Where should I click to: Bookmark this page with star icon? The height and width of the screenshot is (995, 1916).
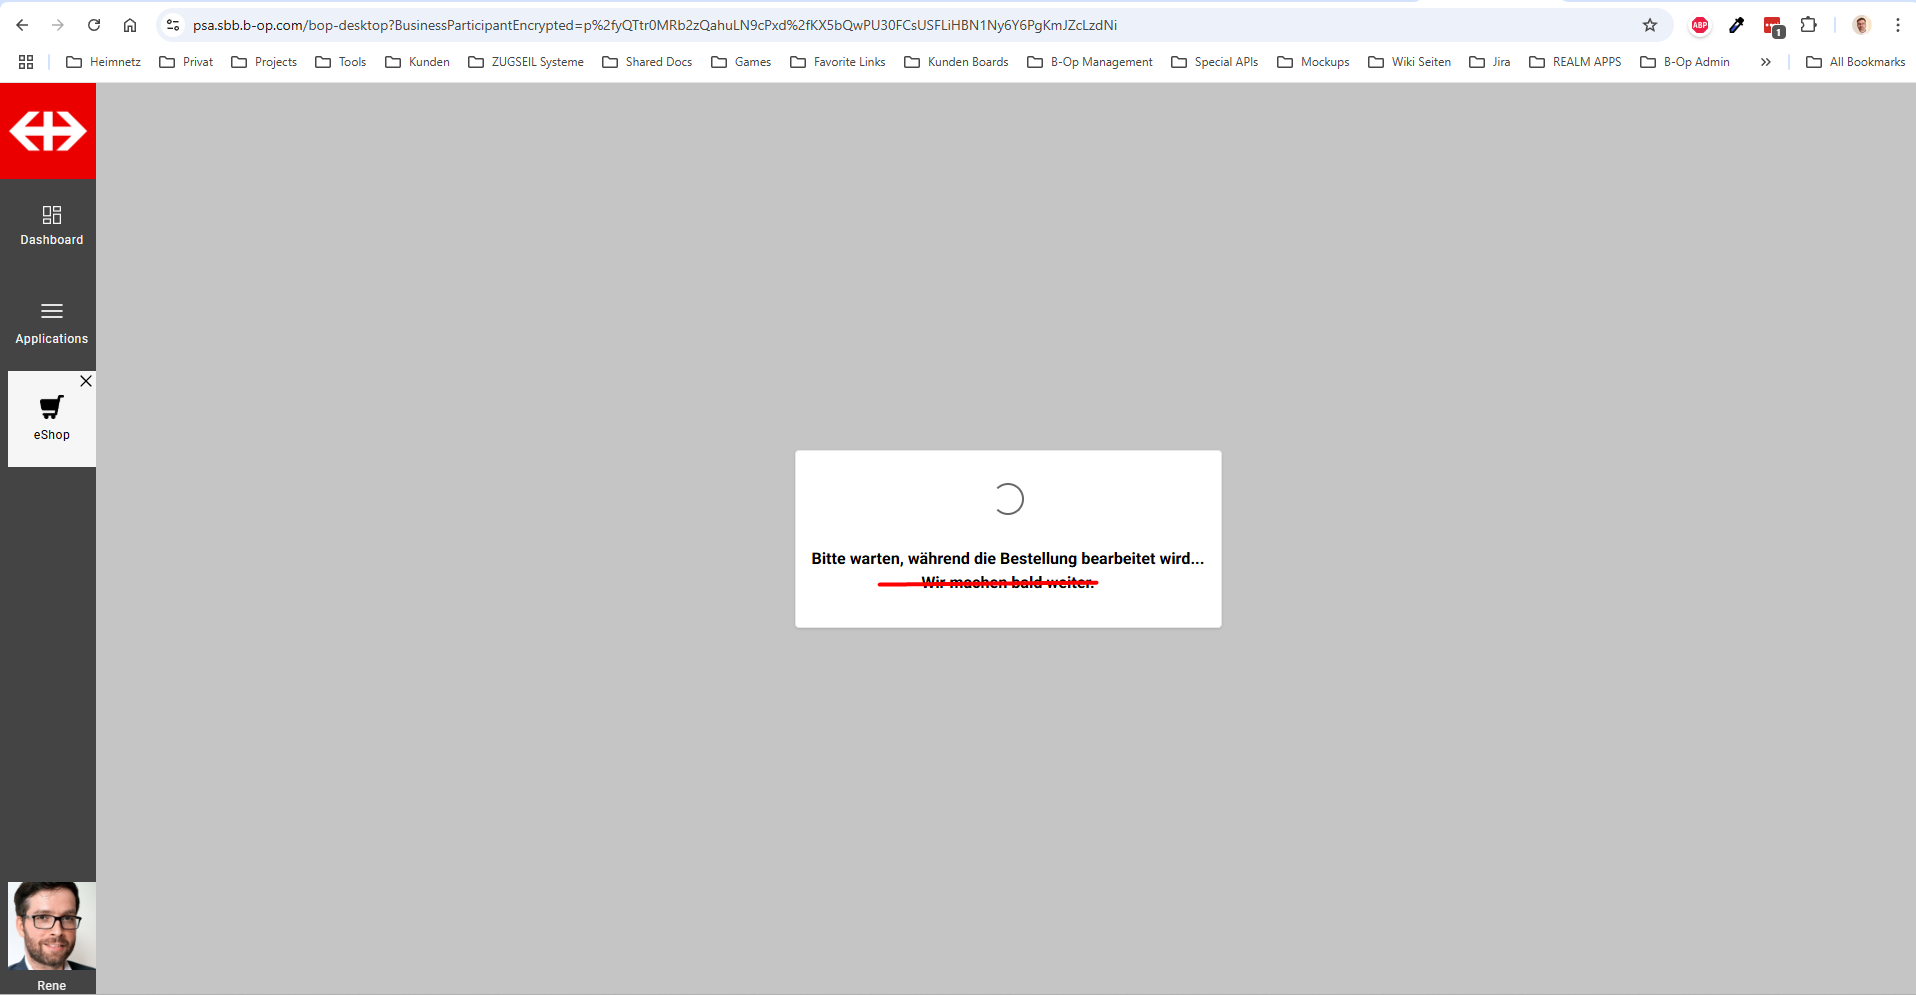click(x=1649, y=25)
